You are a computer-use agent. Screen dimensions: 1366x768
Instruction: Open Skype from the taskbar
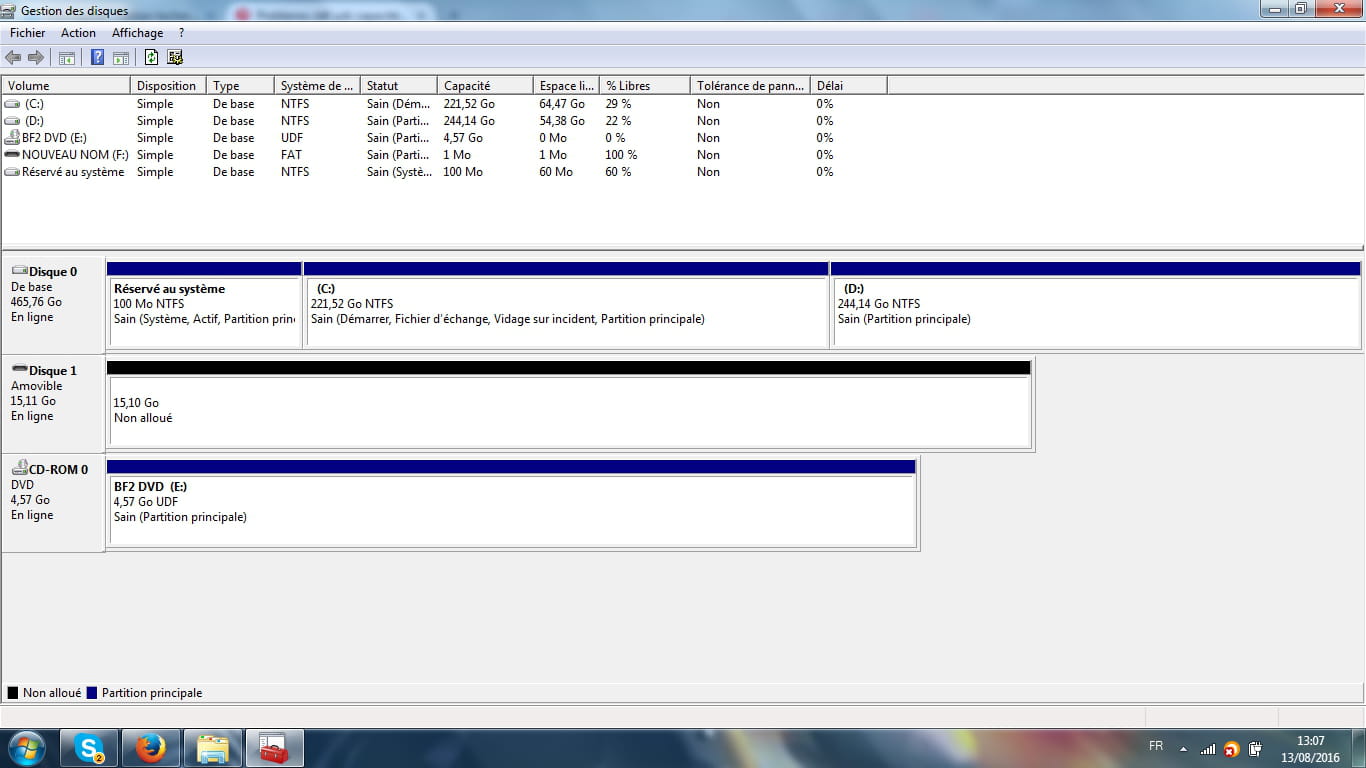point(89,748)
